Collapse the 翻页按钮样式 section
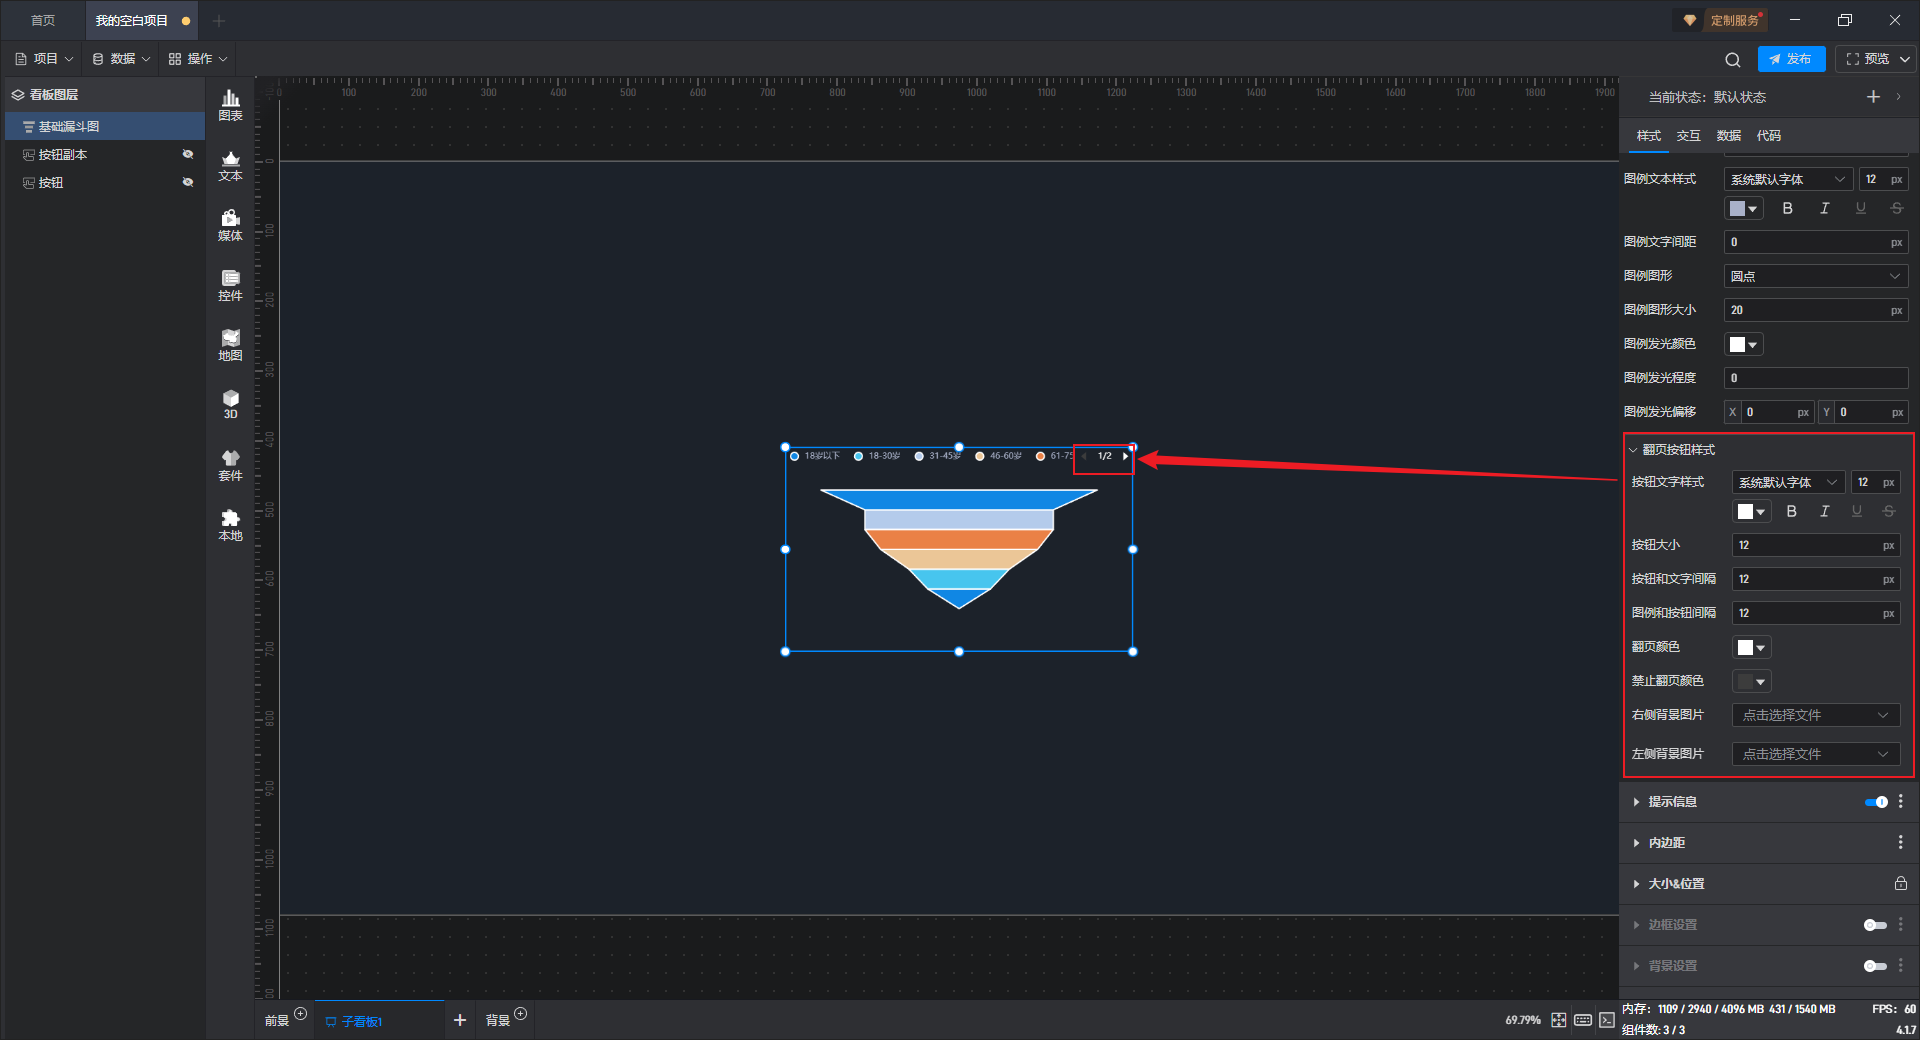Screen dimensions: 1920x1040 click(x=1633, y=450)
